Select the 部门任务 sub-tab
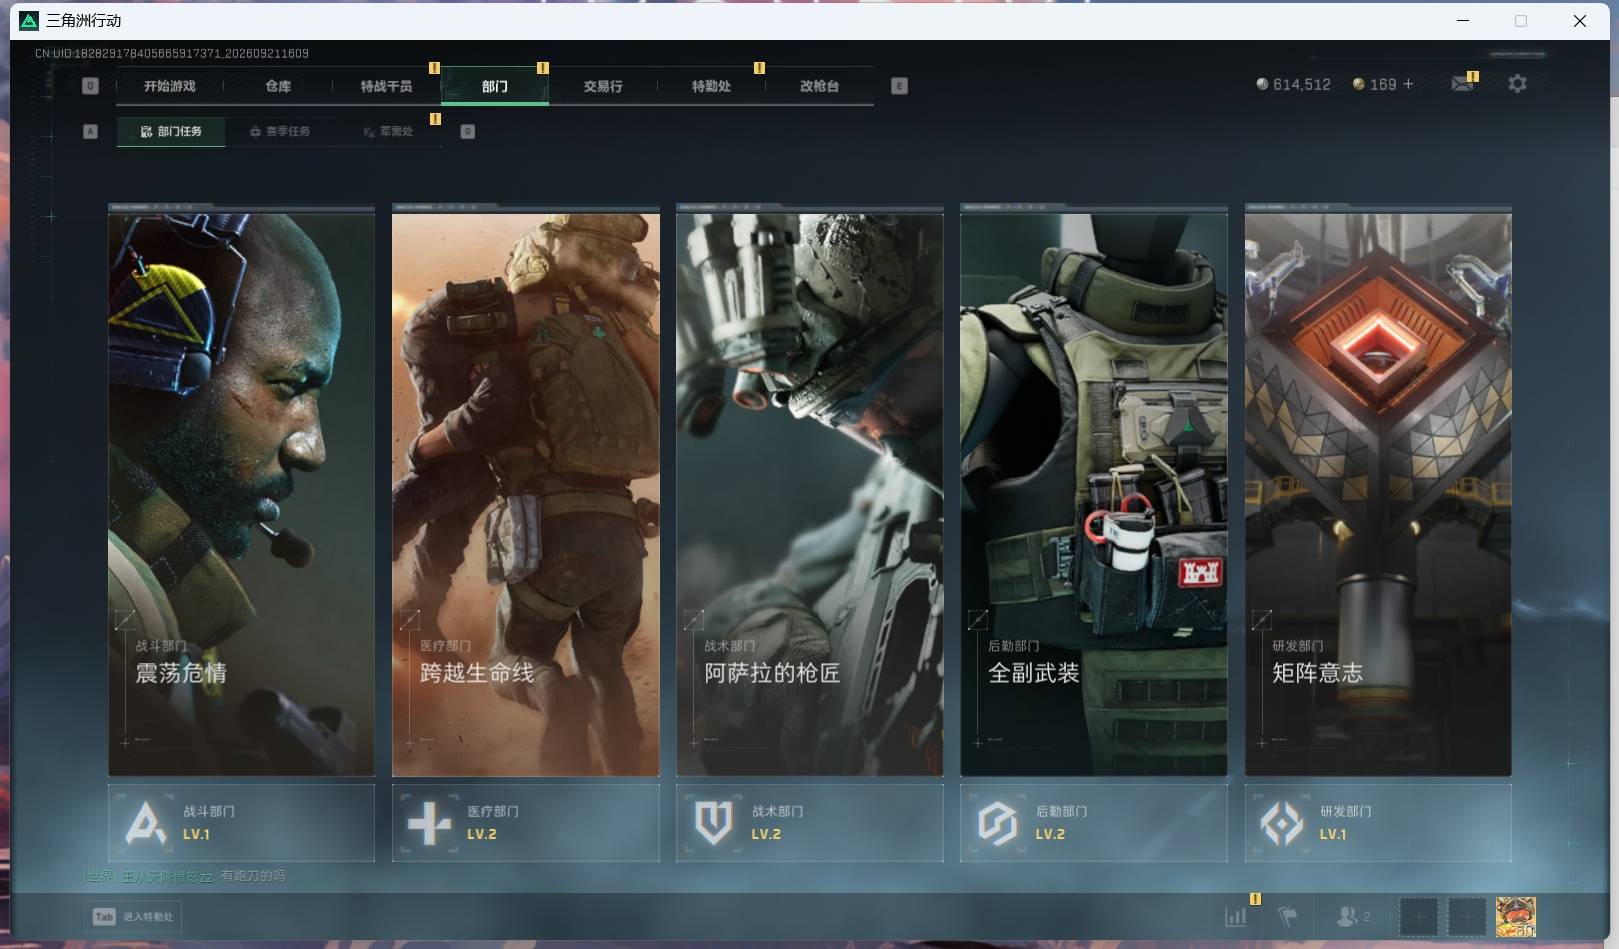 coord(171,131)
